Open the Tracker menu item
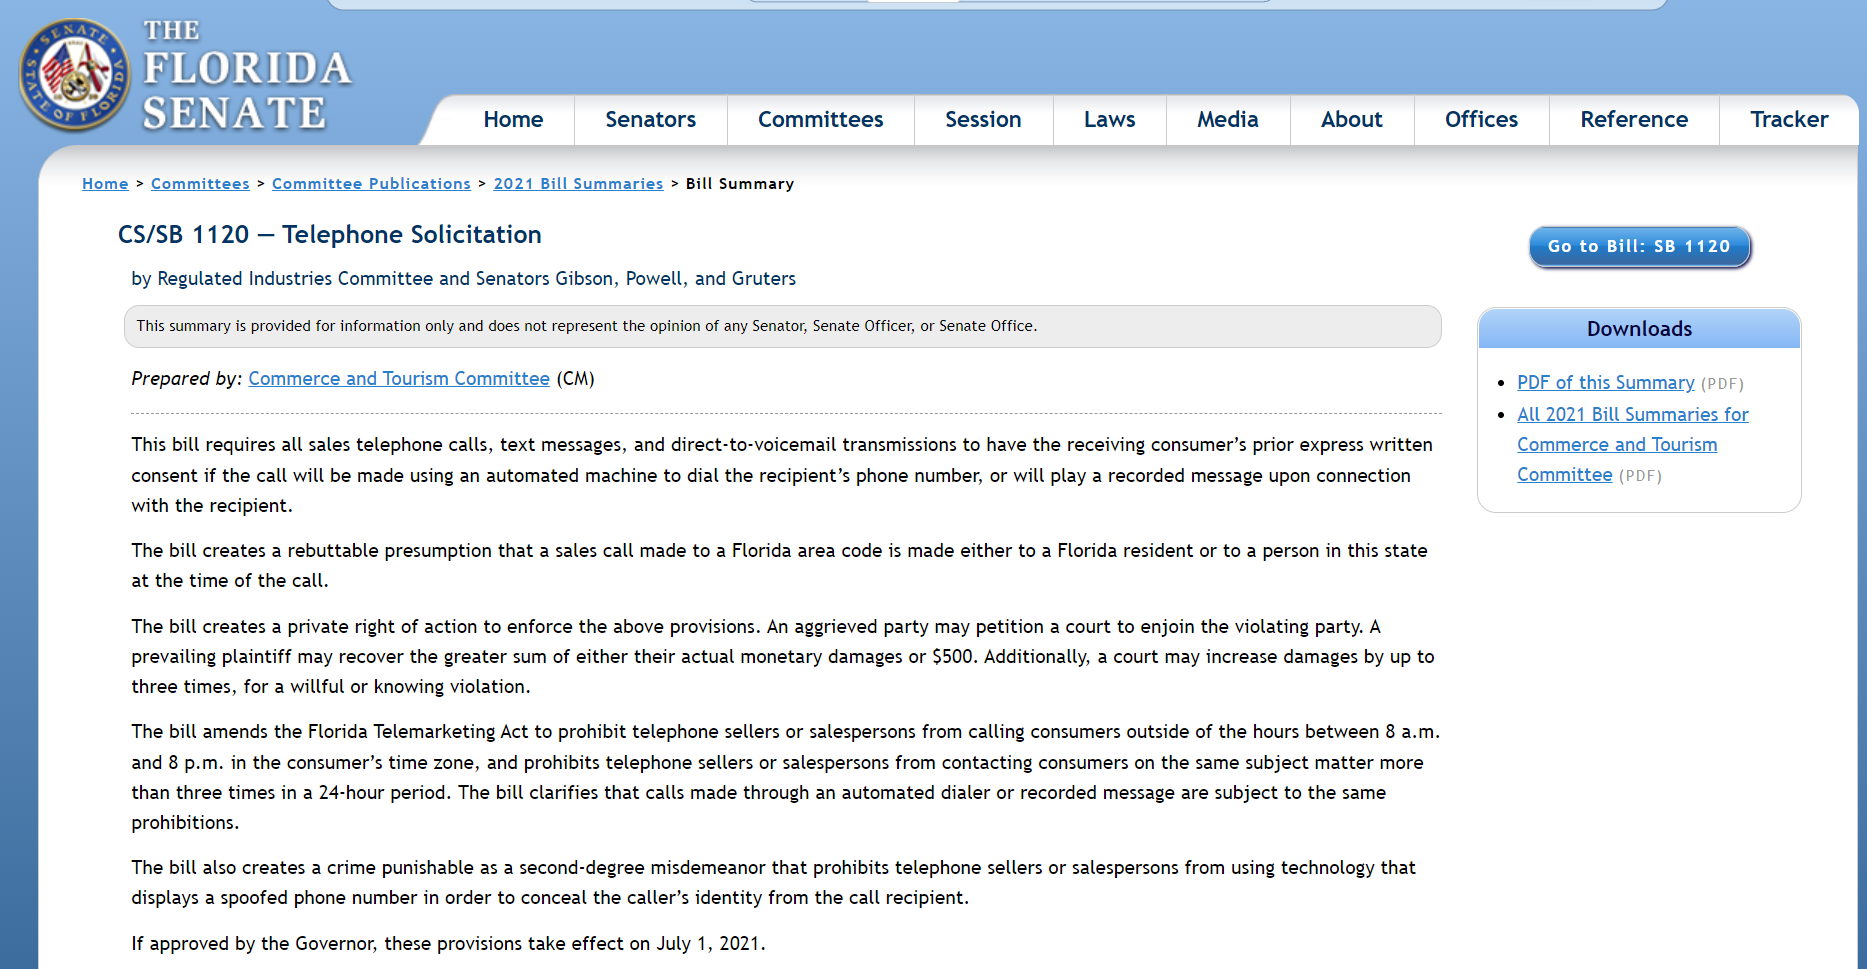This screenshot has width=1867, height=969. tap(1788, 120)
